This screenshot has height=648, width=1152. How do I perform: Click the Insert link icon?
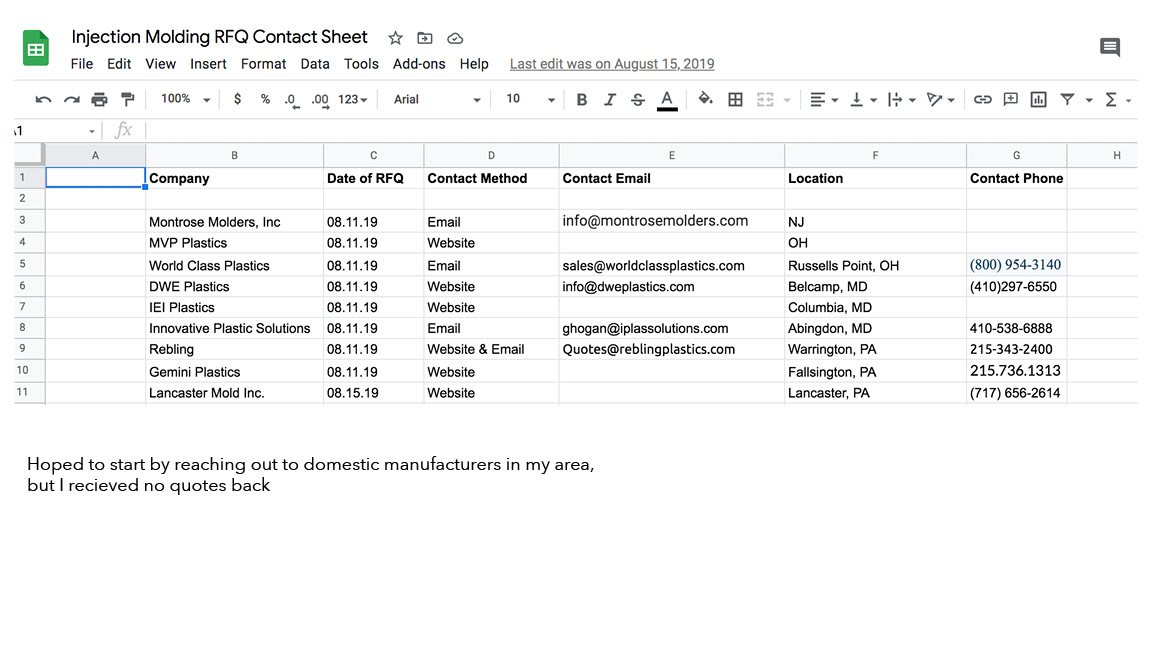pyautogui.click(x=982, y=99)
